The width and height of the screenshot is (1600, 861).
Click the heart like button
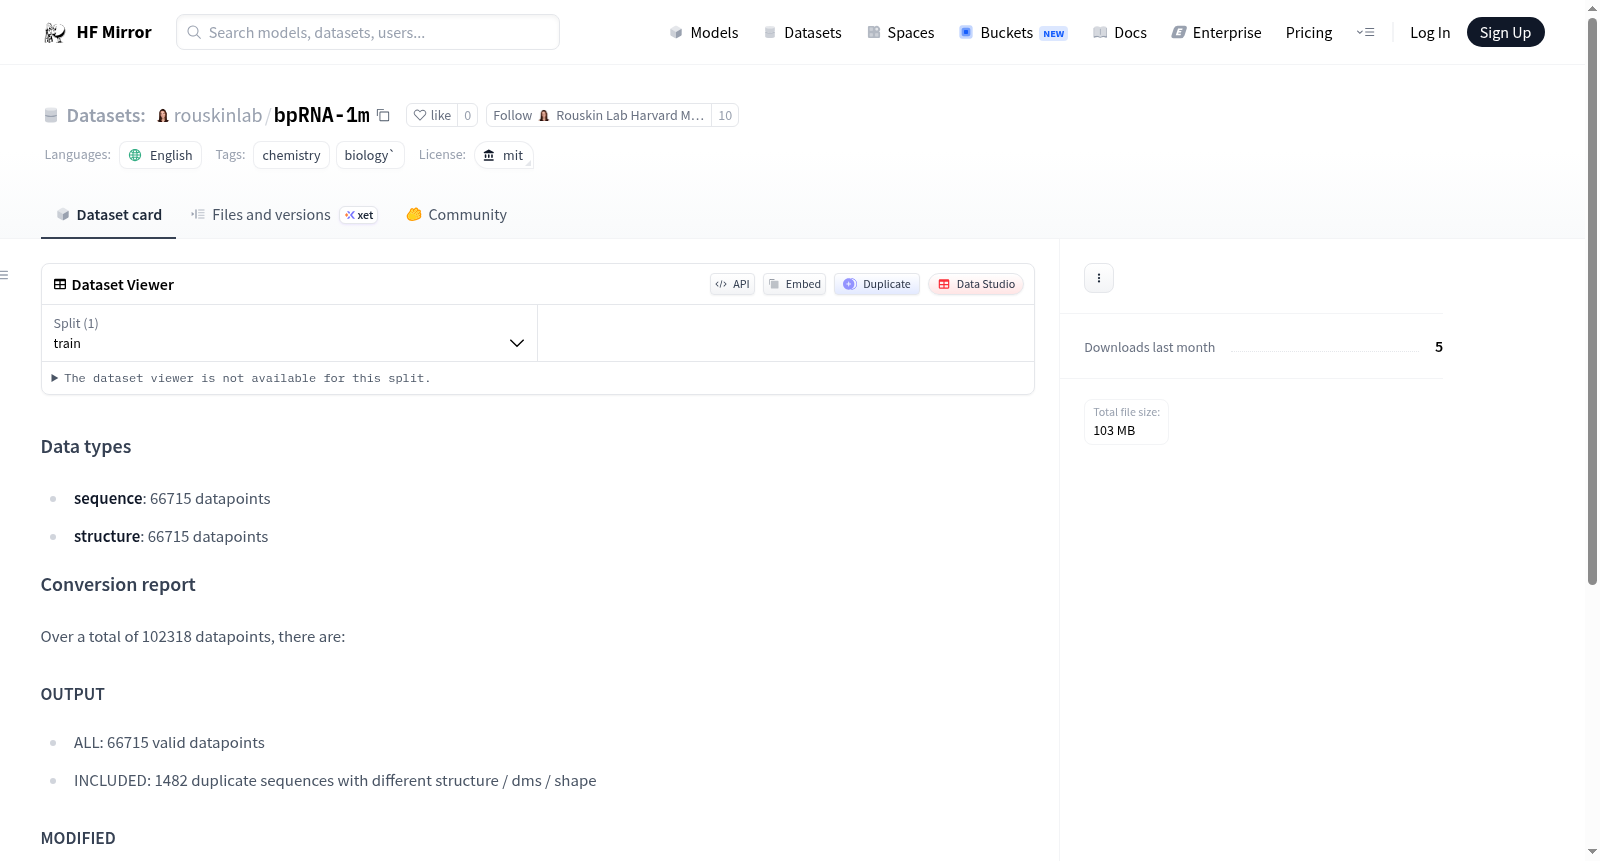click(432, 115)
